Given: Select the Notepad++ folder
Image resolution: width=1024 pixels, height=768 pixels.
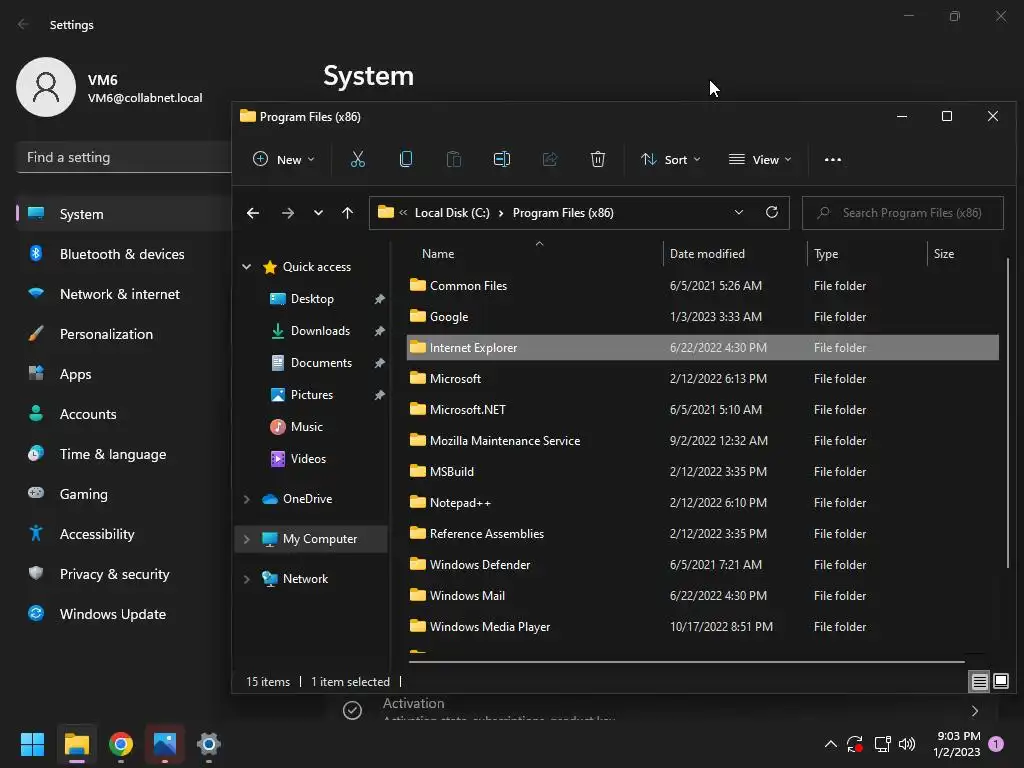Looking at the screenshot, I should 703,503.
